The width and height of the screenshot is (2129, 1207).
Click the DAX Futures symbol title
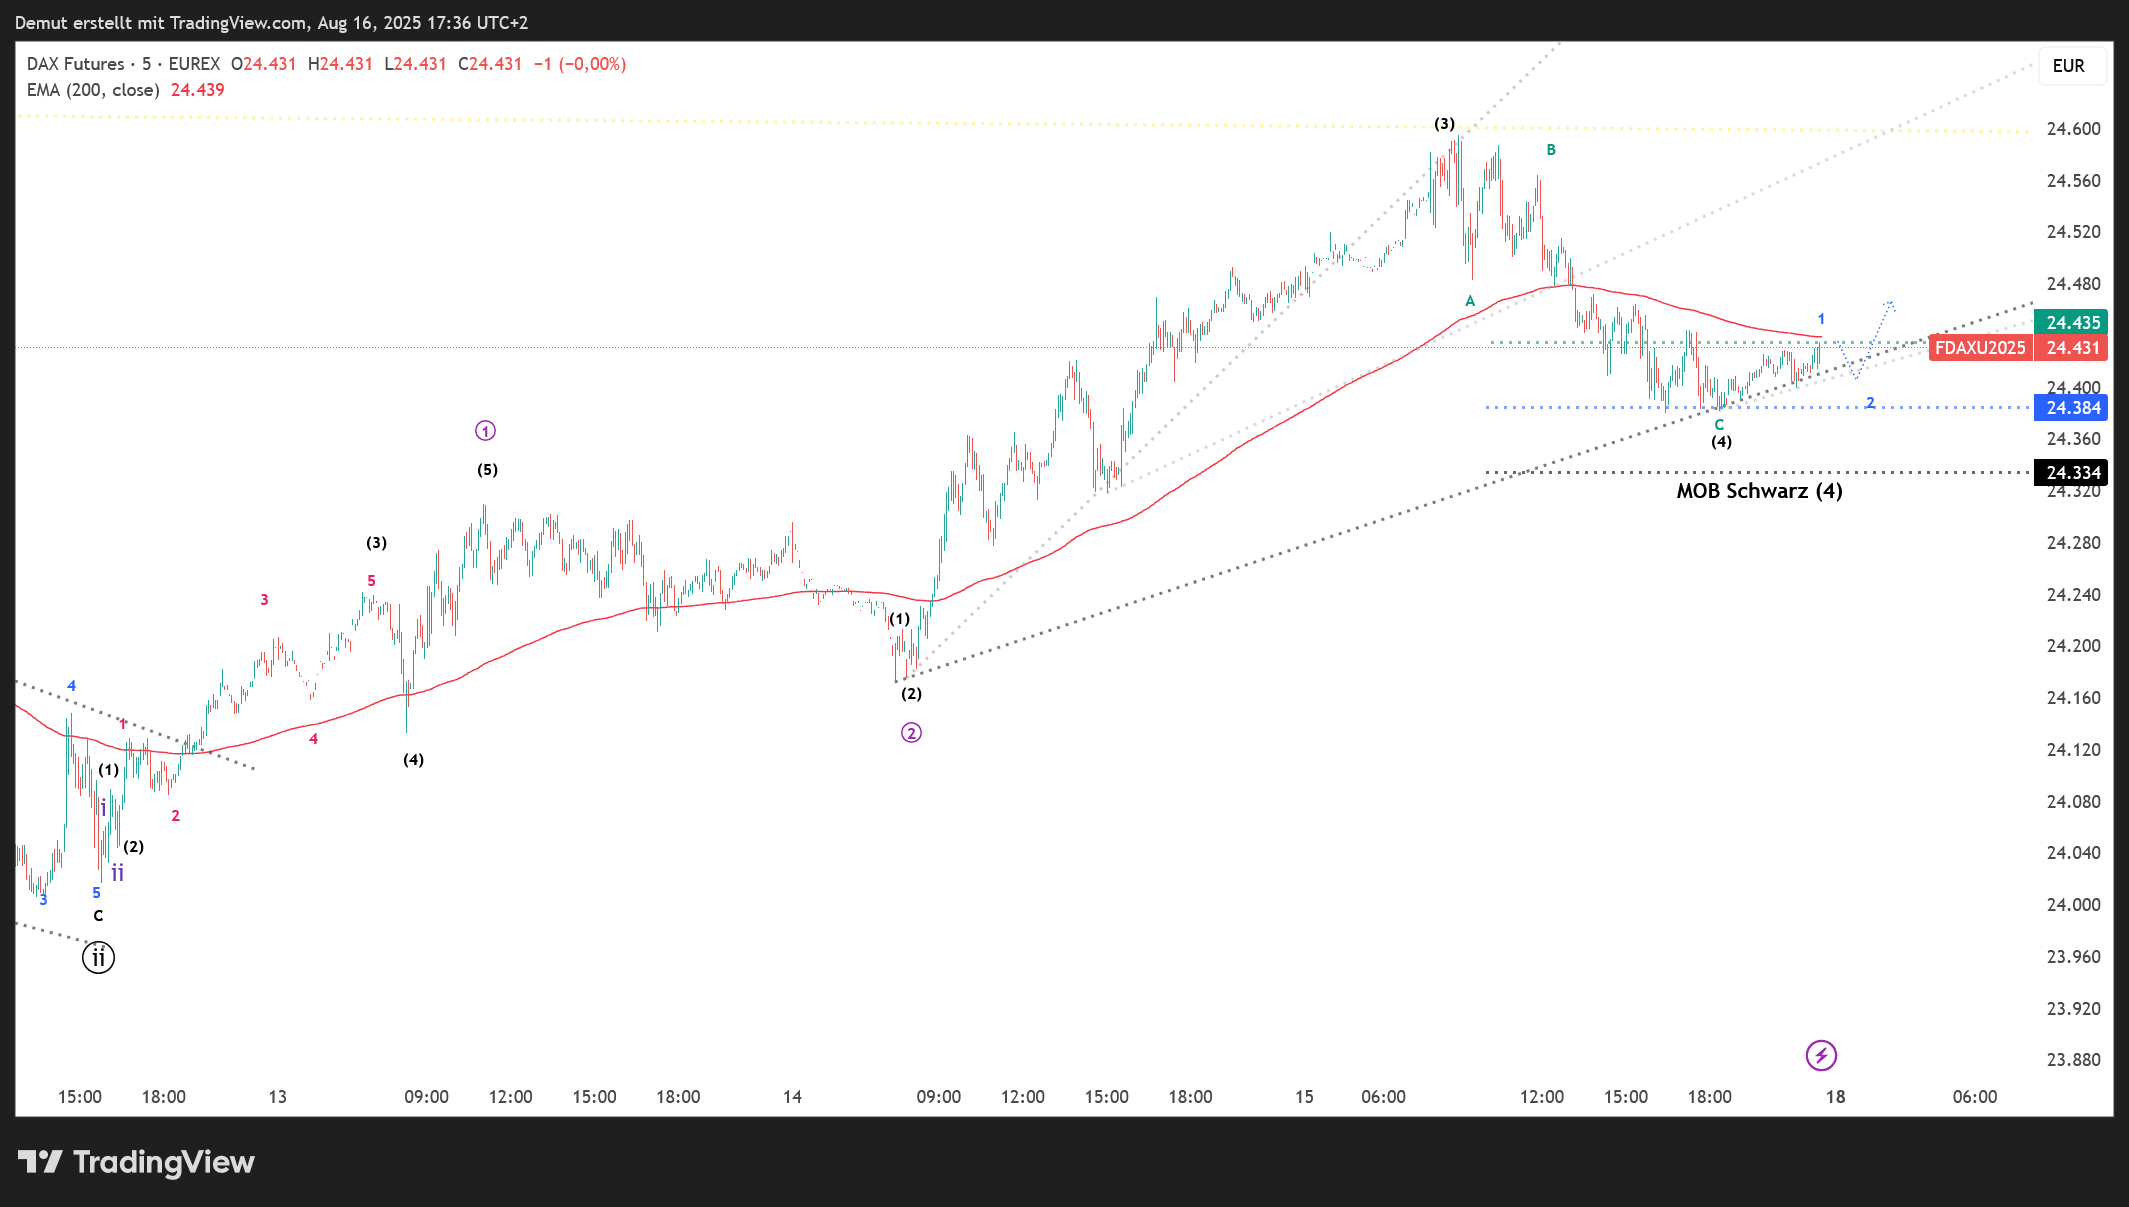click(76, 64)
